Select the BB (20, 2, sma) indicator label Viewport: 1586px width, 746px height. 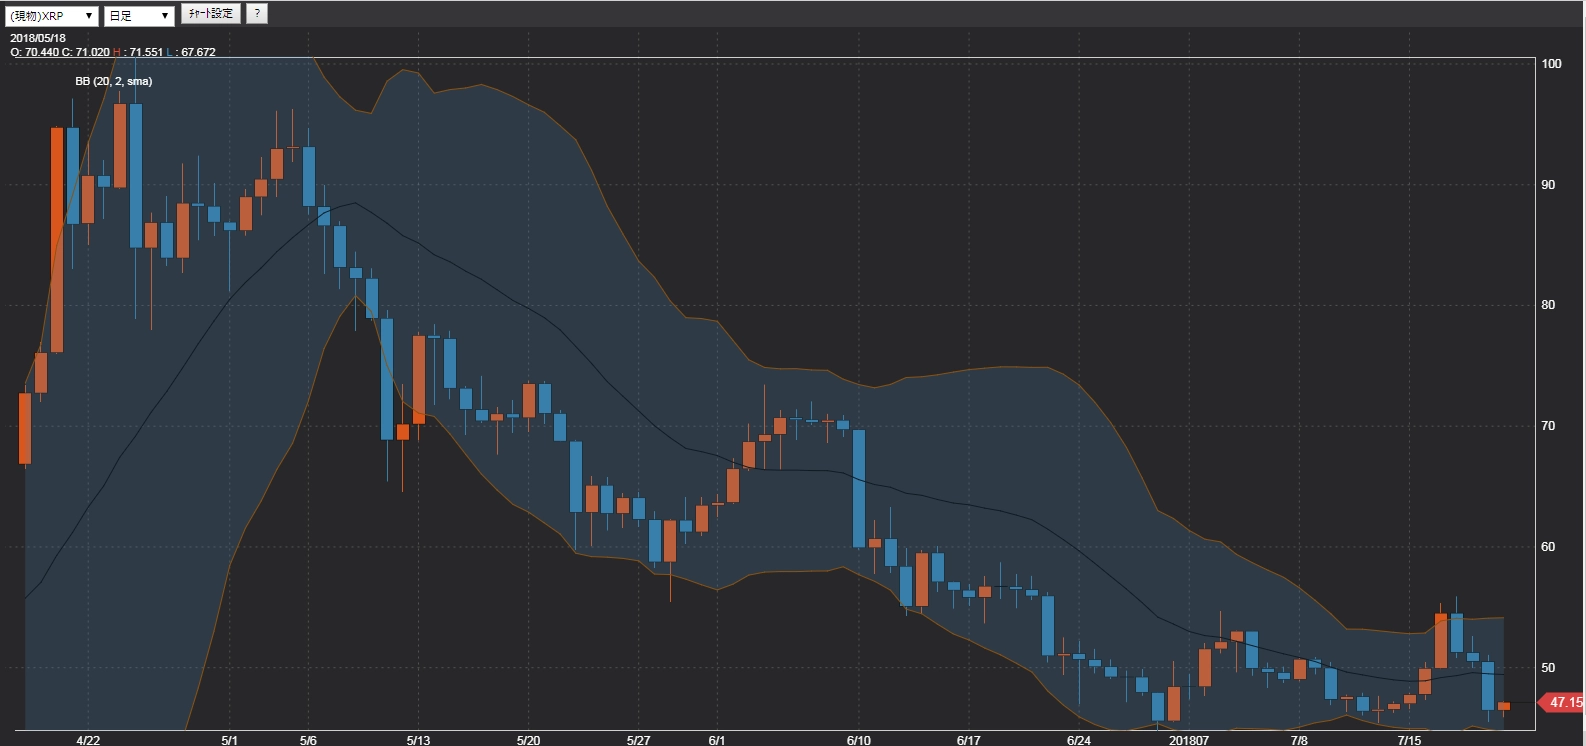pos(114,81)
